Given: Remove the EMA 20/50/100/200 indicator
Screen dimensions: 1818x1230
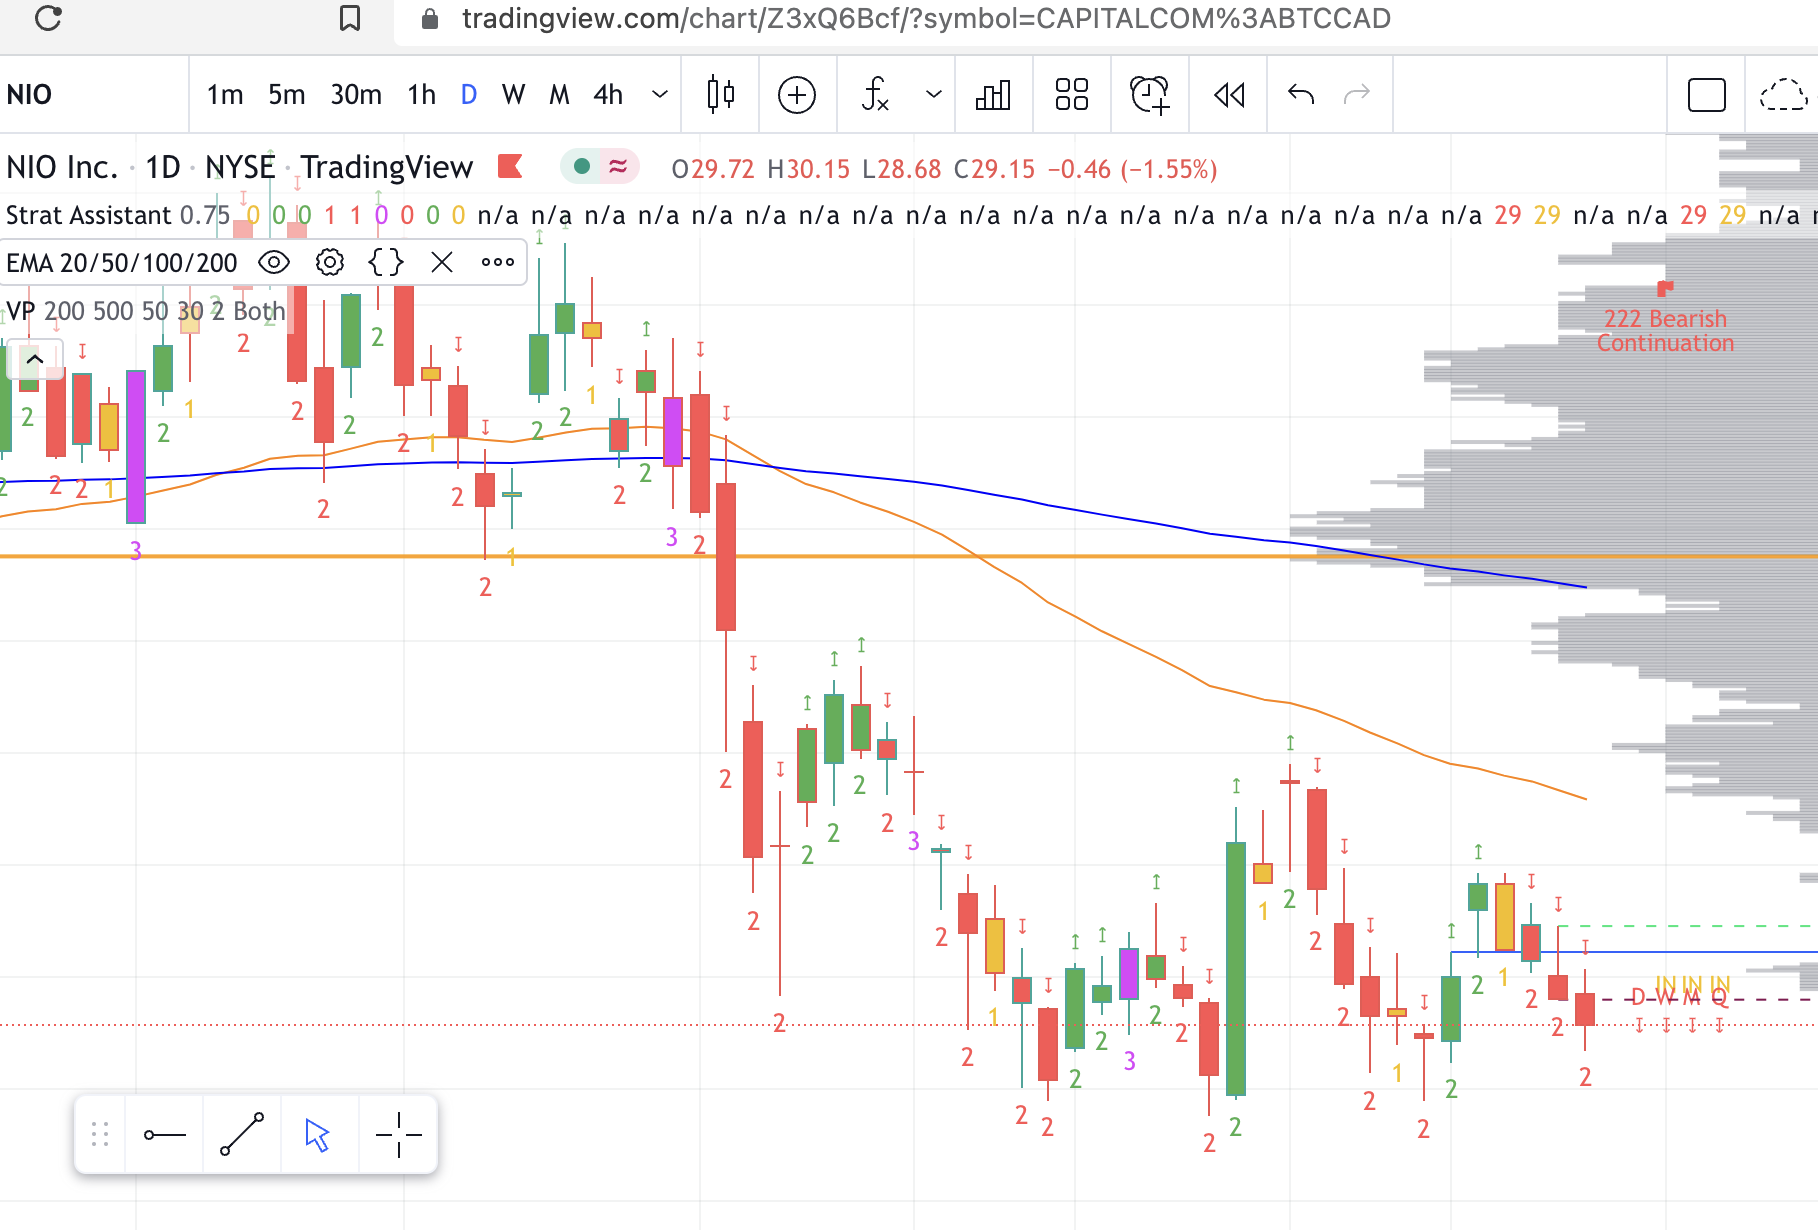Looking at the screenshot, I should point(442,263).
